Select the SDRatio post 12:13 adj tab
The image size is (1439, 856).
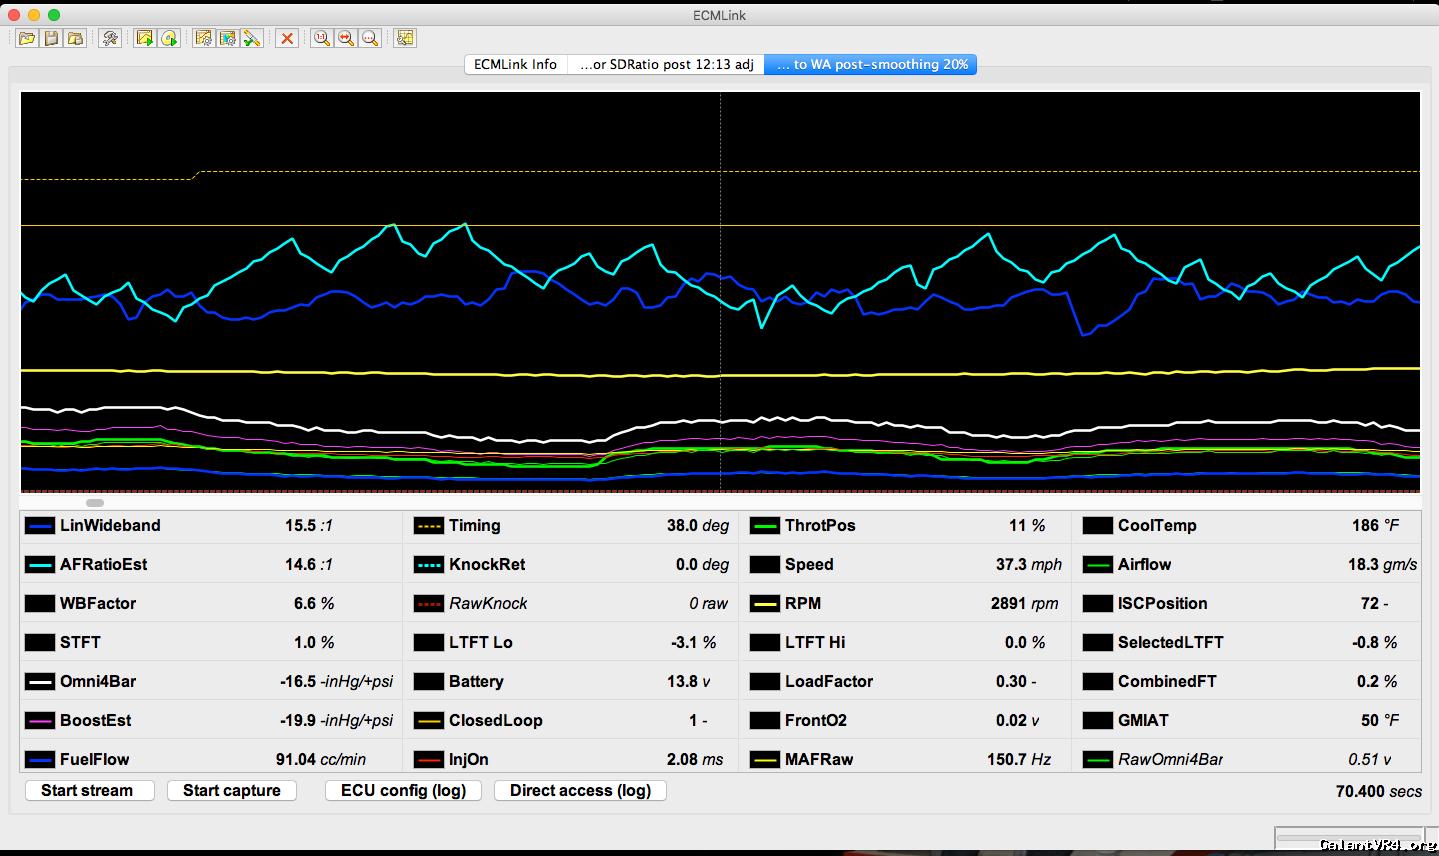click(666, 65)
